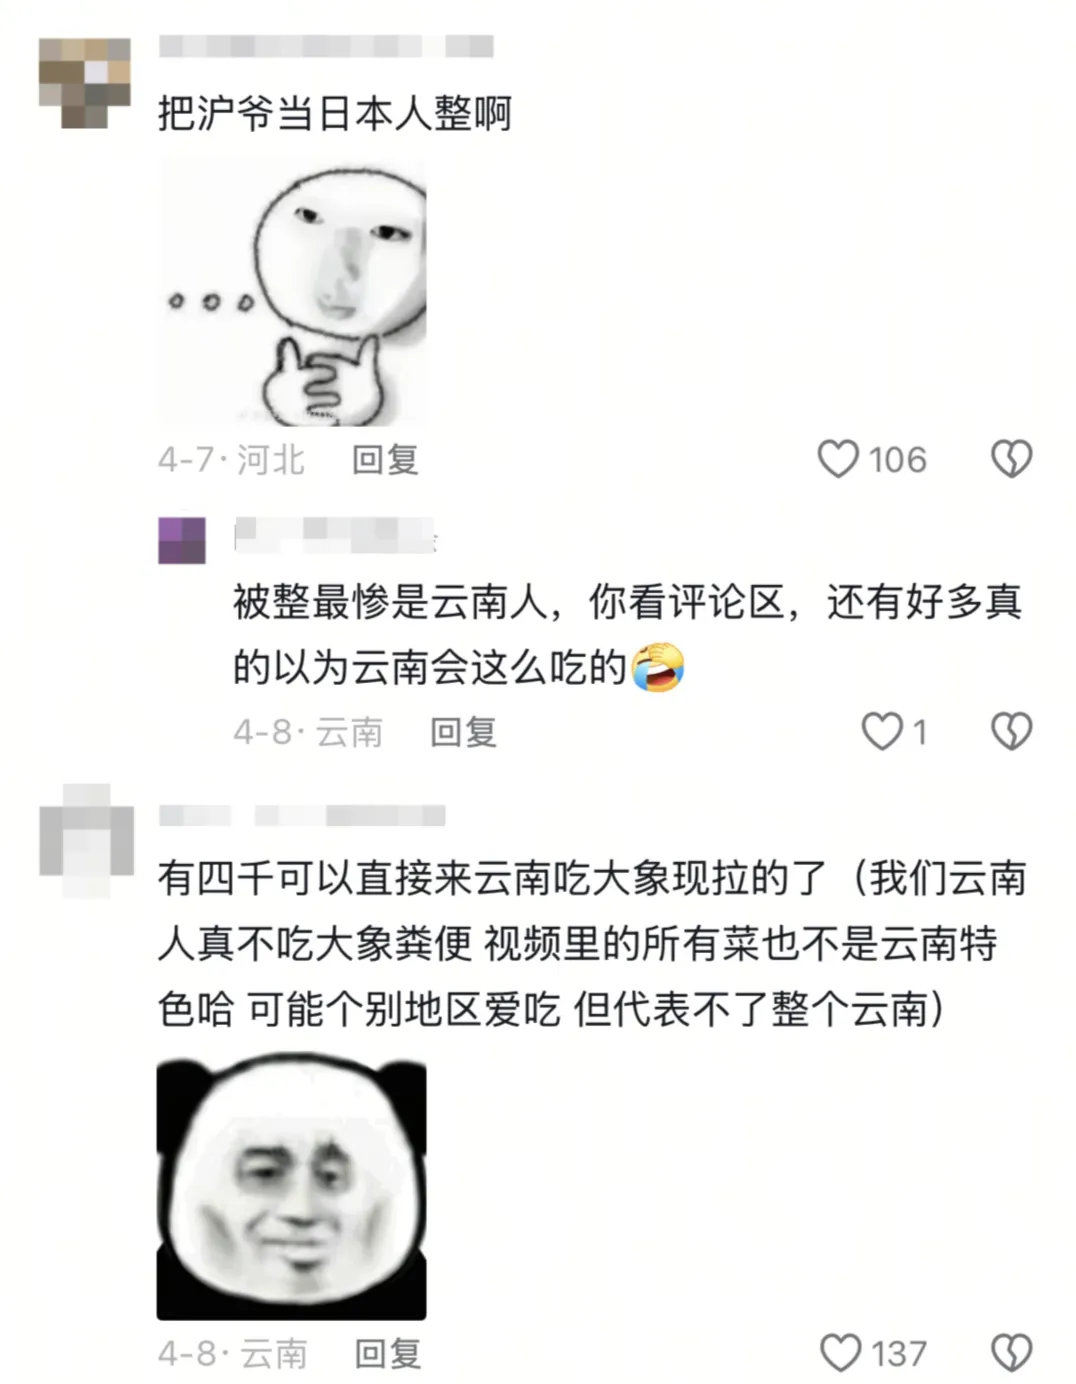Like the Hebei comment with 106 likes
The height and width of the screenshot is (1384, 1076).
(838, 459)
